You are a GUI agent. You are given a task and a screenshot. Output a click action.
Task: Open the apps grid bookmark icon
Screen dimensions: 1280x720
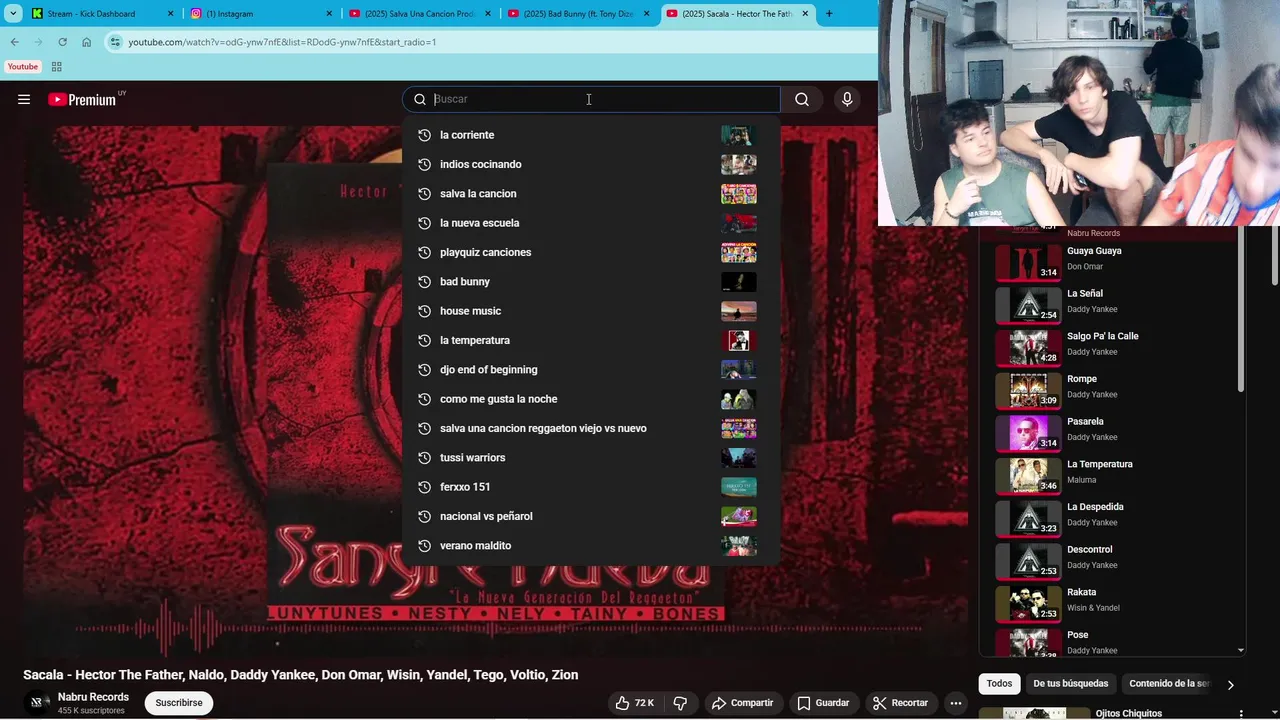click(x=56, y=67)
